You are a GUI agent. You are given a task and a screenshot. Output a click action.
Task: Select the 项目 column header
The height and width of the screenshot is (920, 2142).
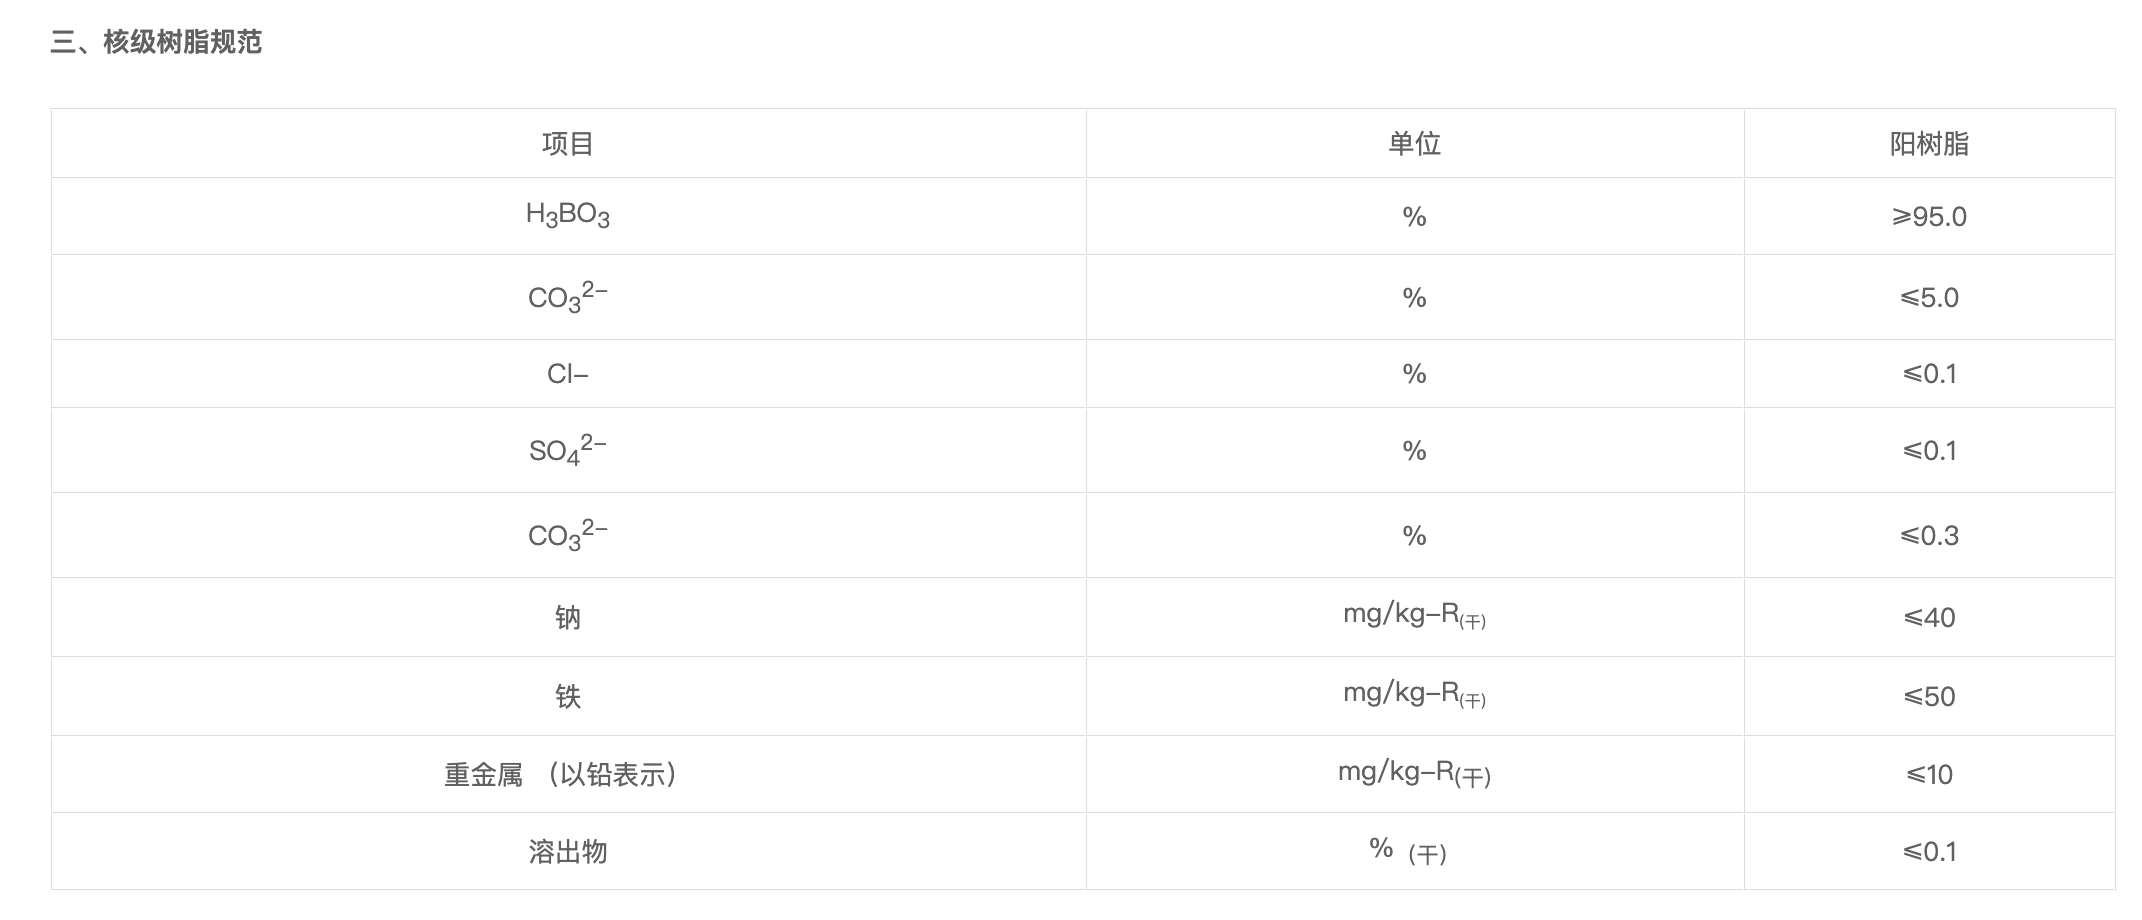(x=568, y=144)
